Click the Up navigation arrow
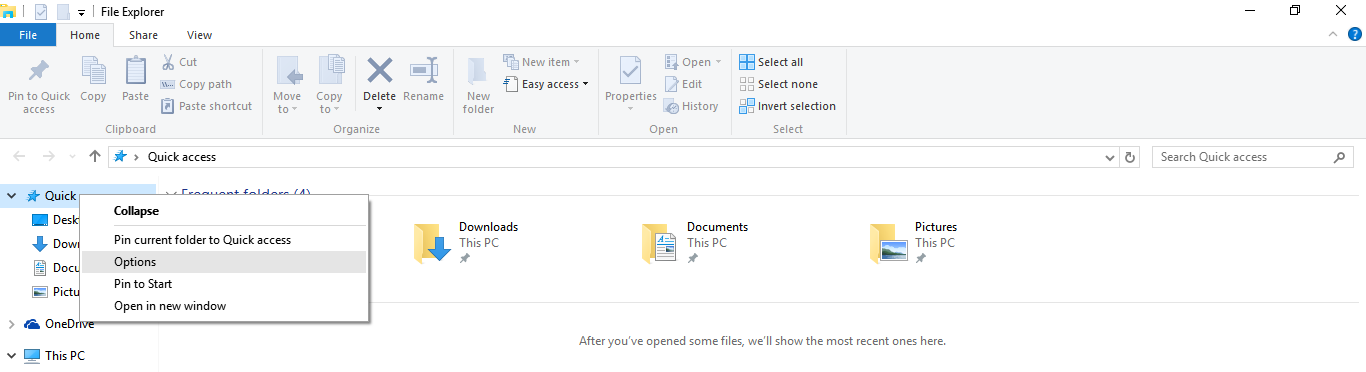1366x372 pixels. (x=95, y=157)
